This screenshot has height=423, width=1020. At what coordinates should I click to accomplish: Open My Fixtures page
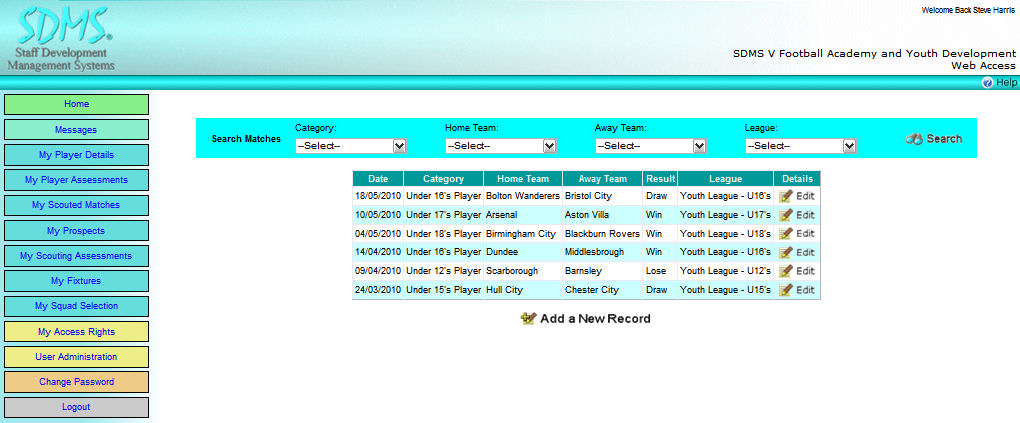pyautogui.click(x=76, y=281)
